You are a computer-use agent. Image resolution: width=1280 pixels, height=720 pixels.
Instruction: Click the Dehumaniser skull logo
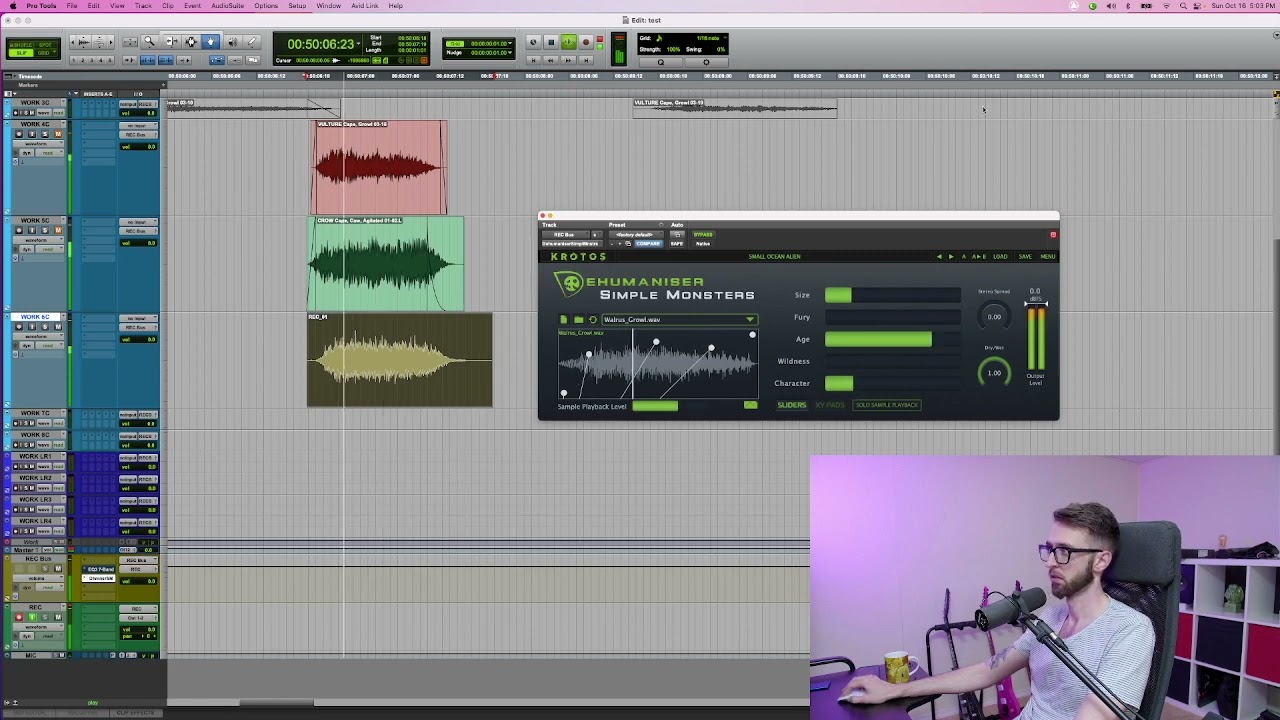571,284
